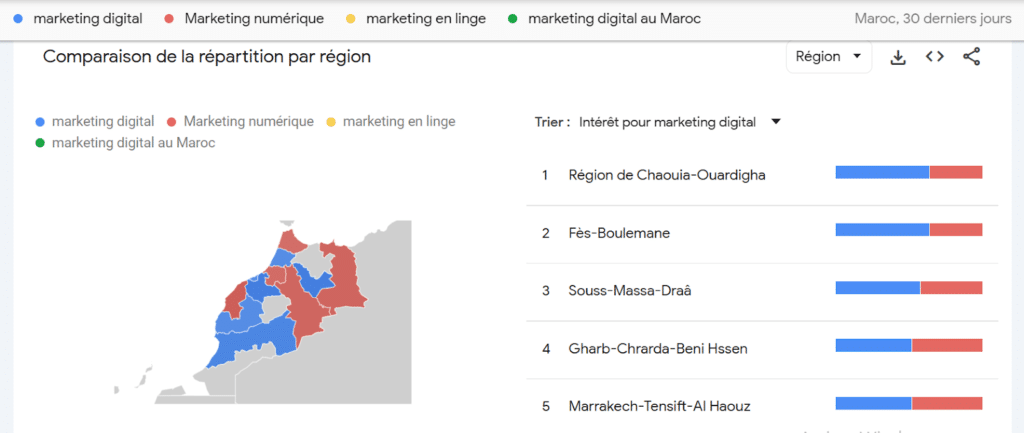Expand the Trier sort dropdown arrow
Screen dimensions: 1024x433
pos(776,121)
